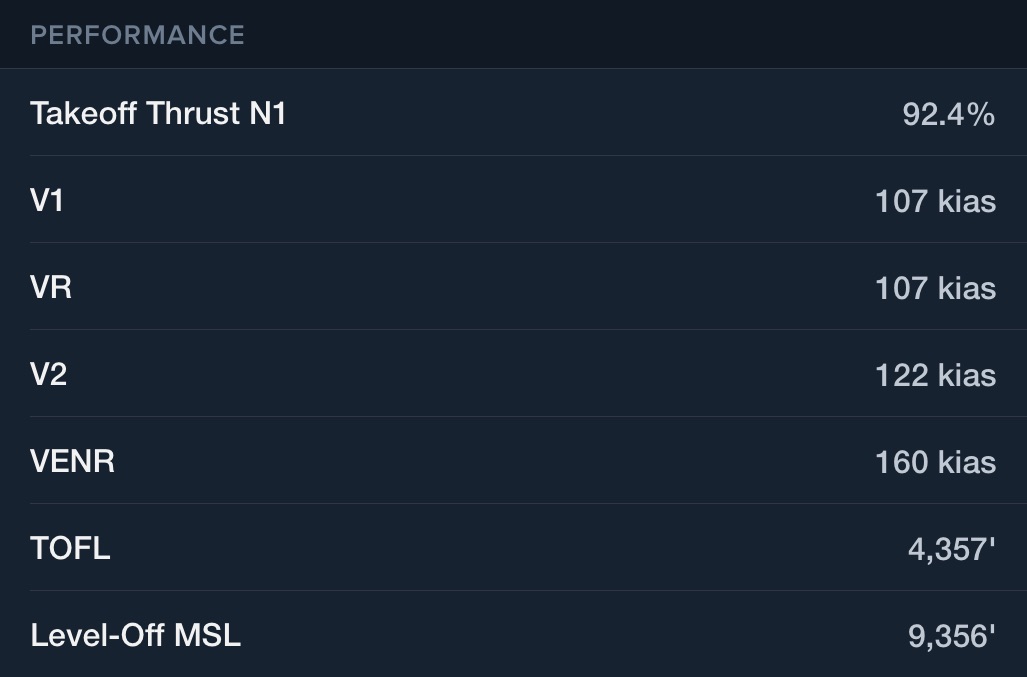This screenshot has height=677, width=1027.
Task: Click the VR value of 107 kias
Action: click(x=935, y=288)
